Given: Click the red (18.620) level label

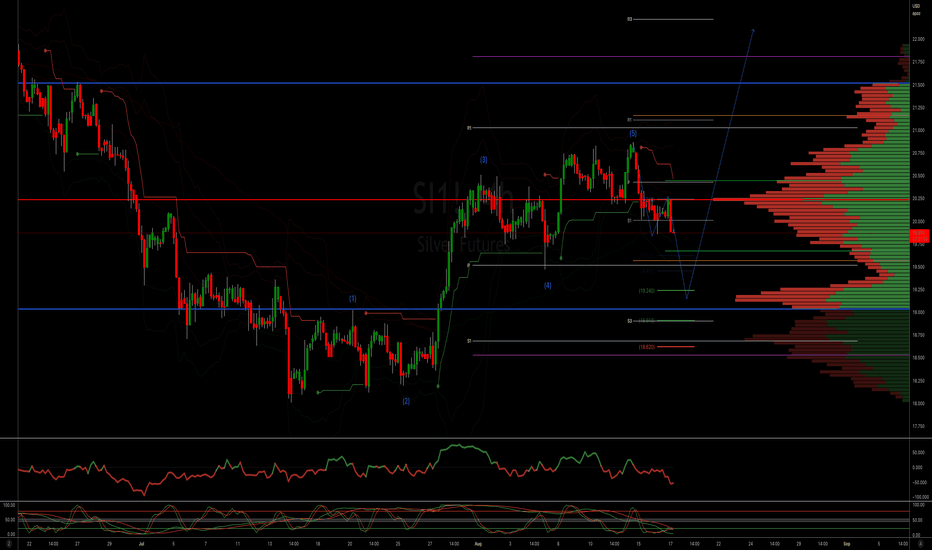Looking at the screenshot, I should (x=647, y=347).
